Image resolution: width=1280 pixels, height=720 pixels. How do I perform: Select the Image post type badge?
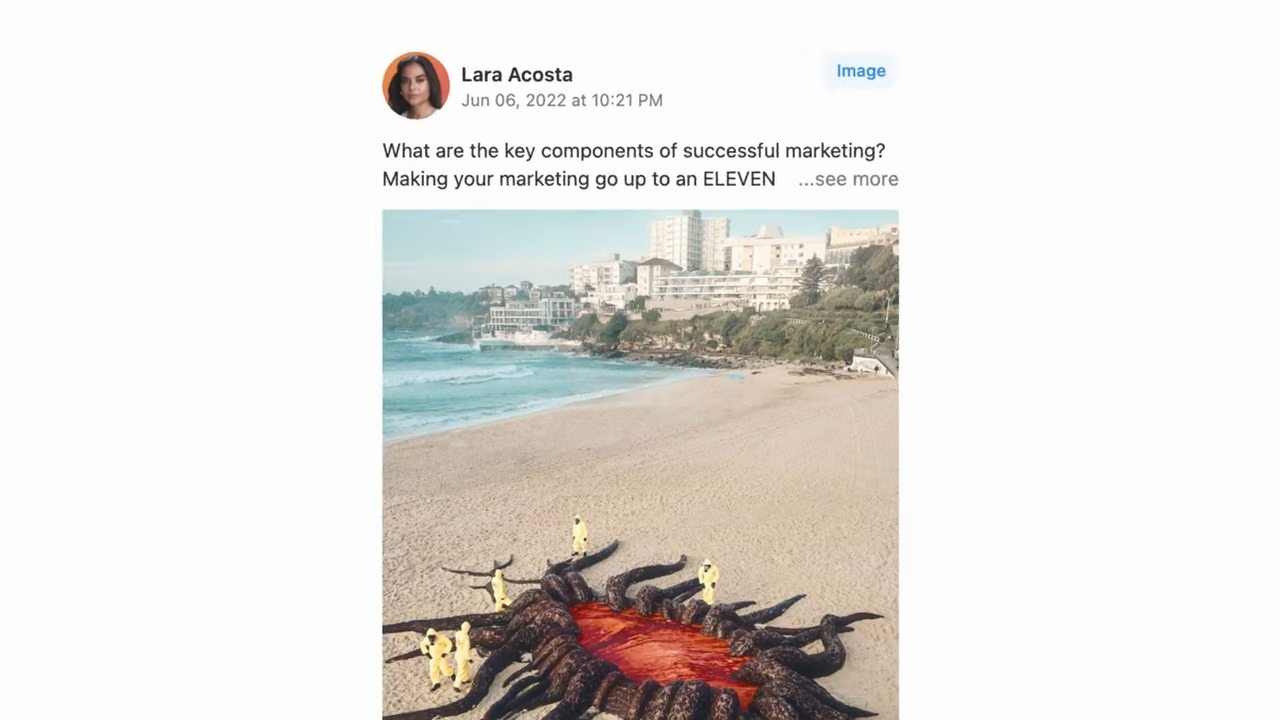(861, 71)
